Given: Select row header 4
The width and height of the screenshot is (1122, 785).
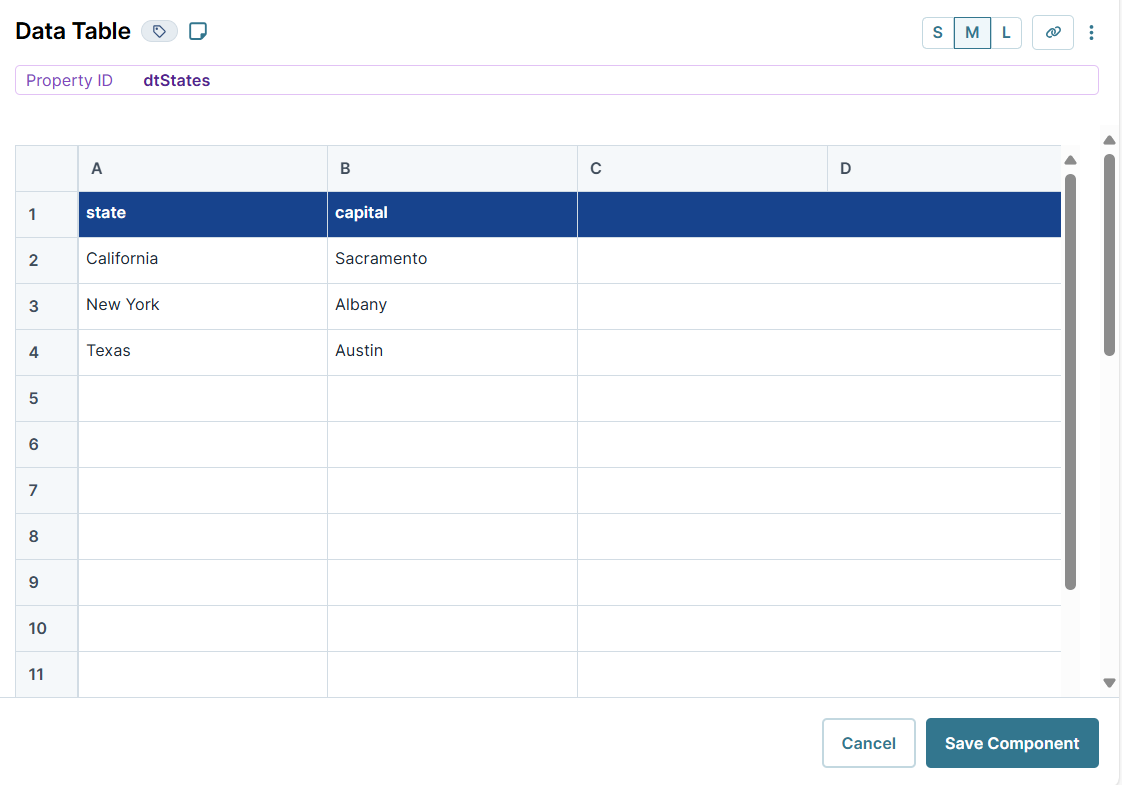Looking at the screenshot, I should (x=47, y=352).
